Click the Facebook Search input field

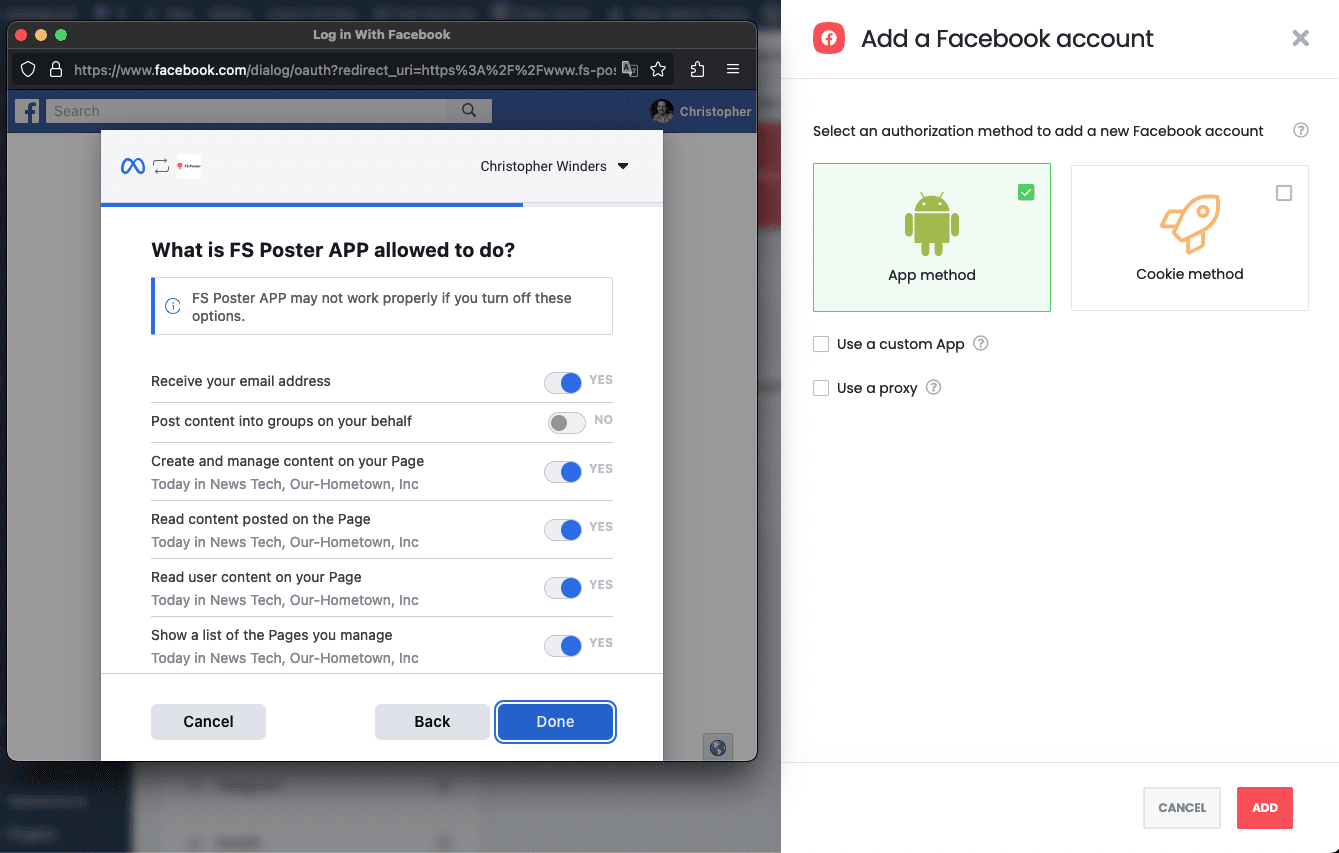tap(248, 111)
